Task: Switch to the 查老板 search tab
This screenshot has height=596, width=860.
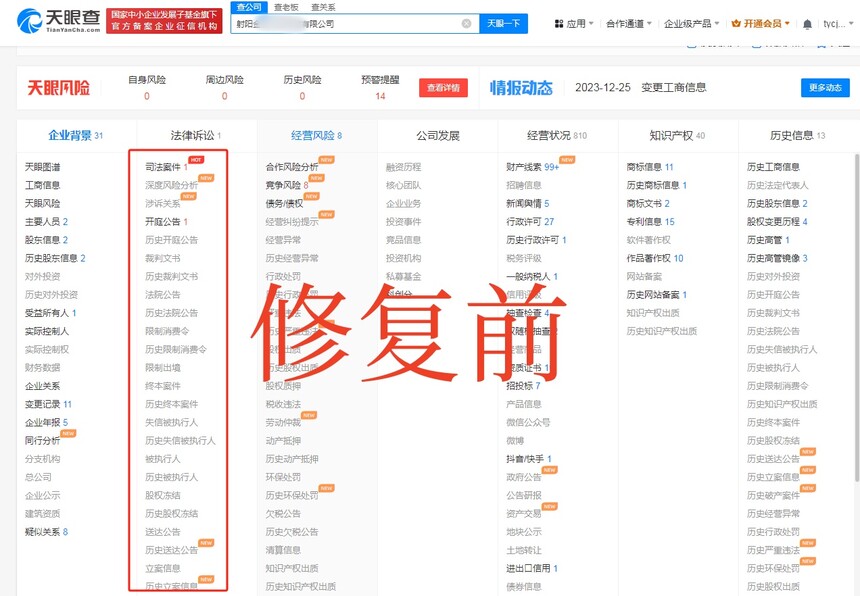Action: pos(286,7)
